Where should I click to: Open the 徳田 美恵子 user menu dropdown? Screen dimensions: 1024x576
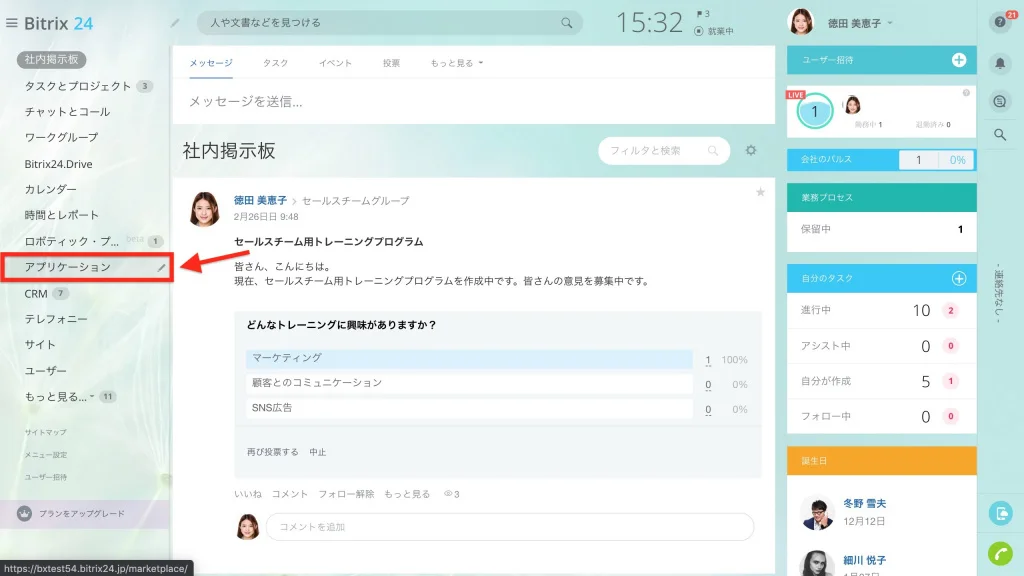click(860, 24)
